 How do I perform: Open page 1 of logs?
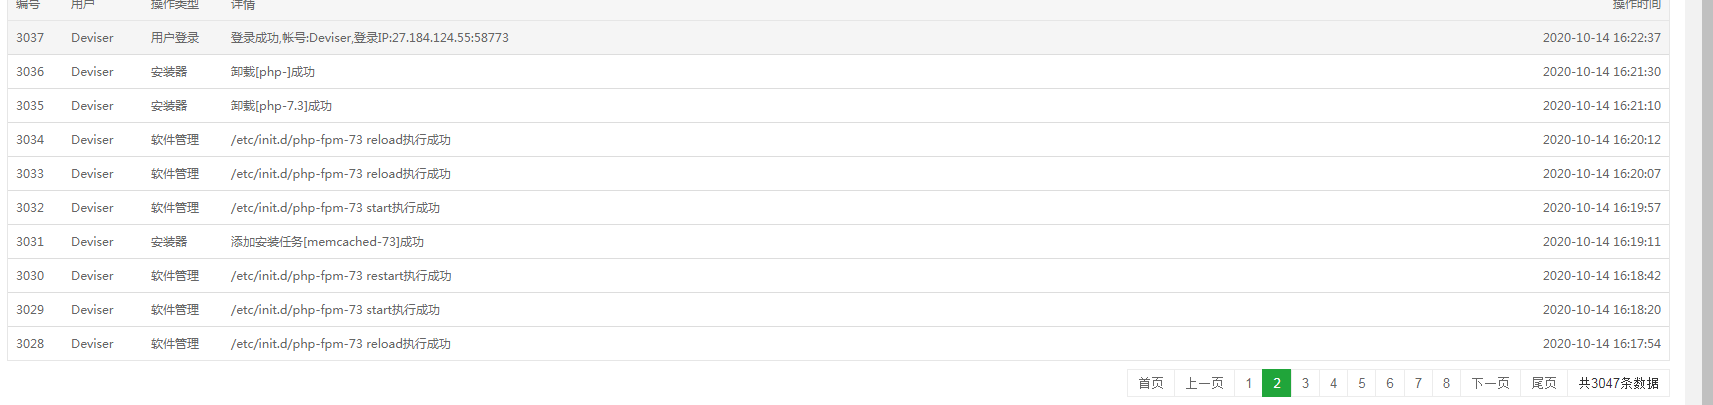point(1248,383)
